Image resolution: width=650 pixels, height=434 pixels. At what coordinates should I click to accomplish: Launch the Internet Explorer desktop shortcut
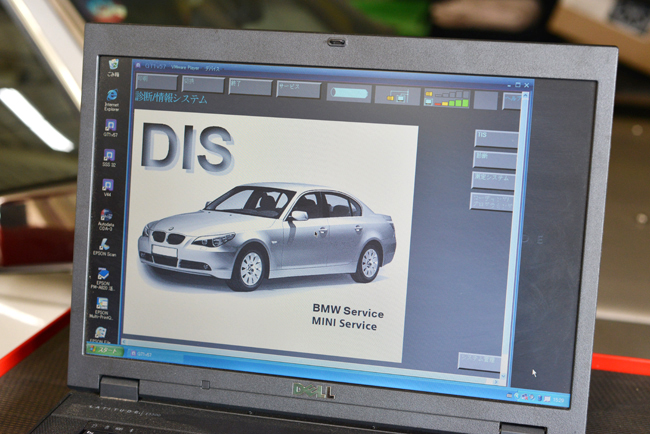[x=112, y=99]
